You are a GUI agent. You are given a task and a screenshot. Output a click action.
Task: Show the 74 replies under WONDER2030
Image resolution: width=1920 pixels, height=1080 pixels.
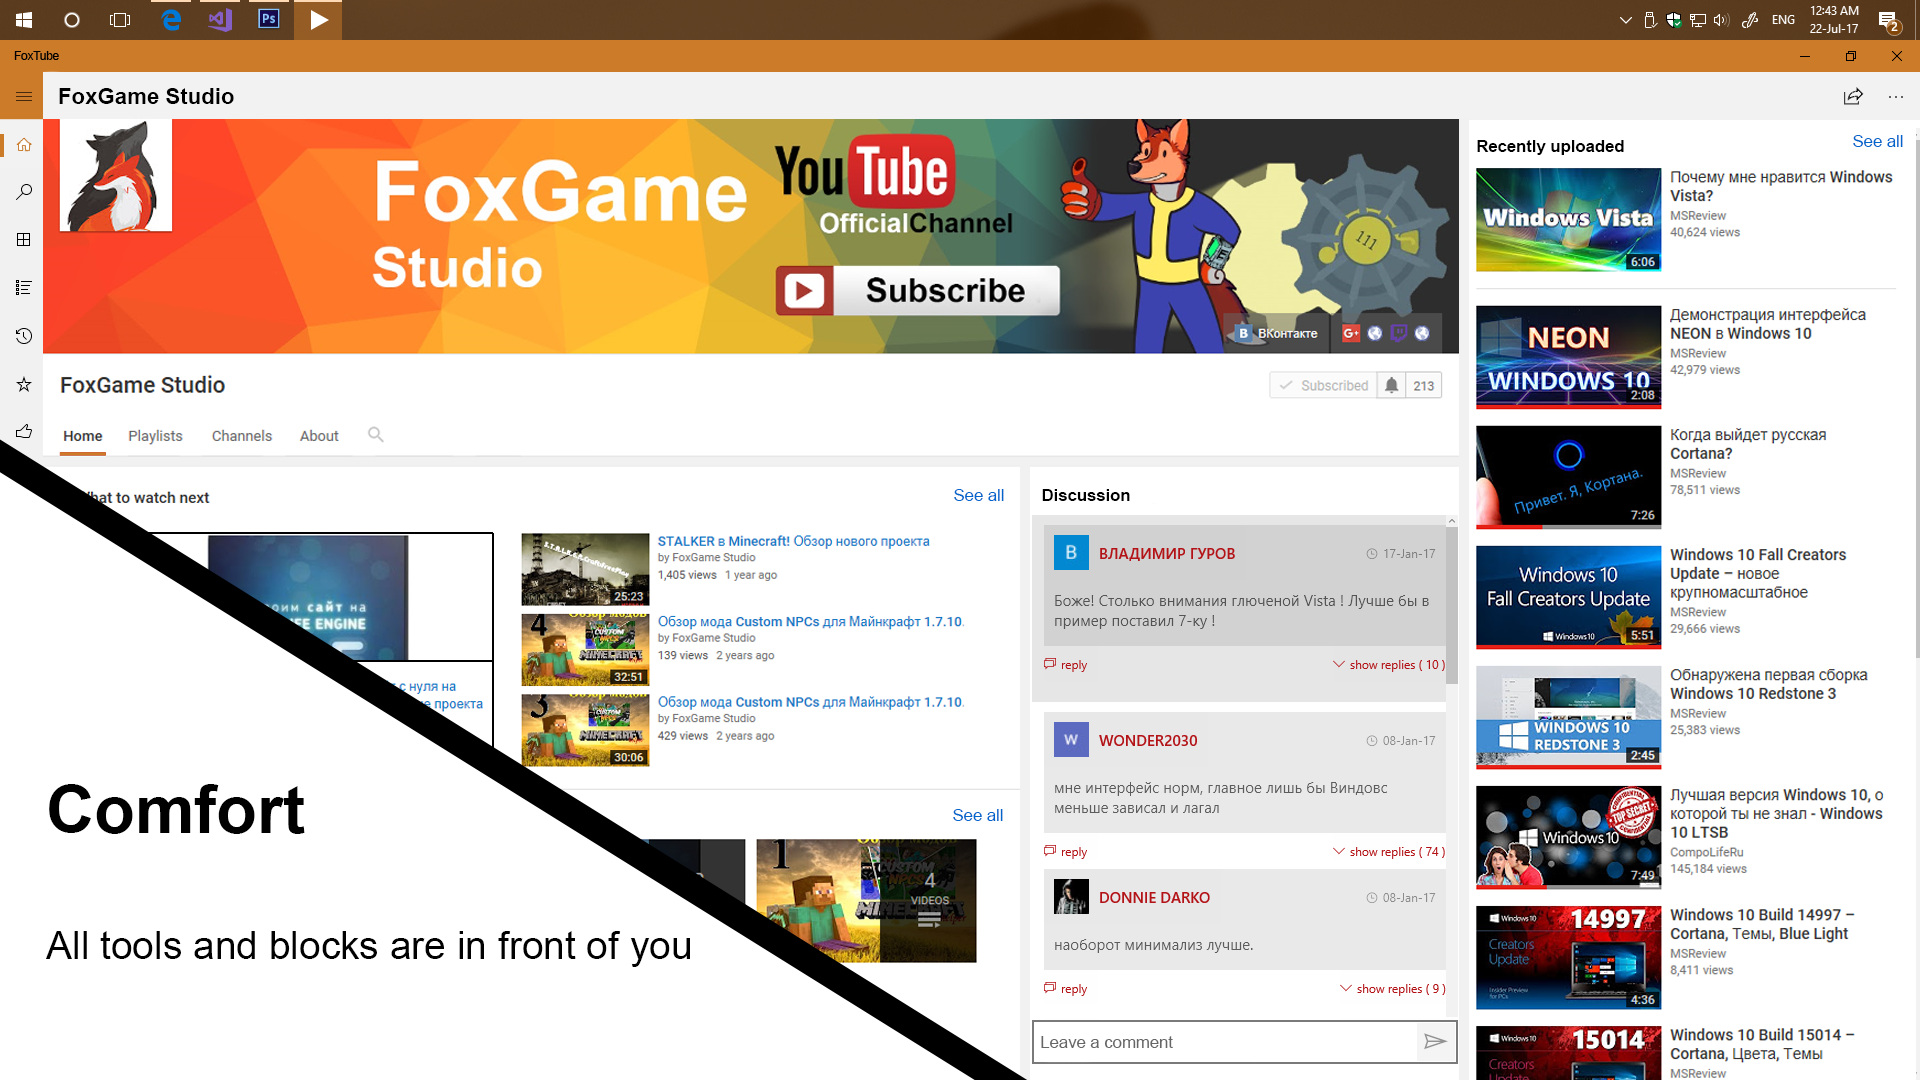tap(1390, 852)
